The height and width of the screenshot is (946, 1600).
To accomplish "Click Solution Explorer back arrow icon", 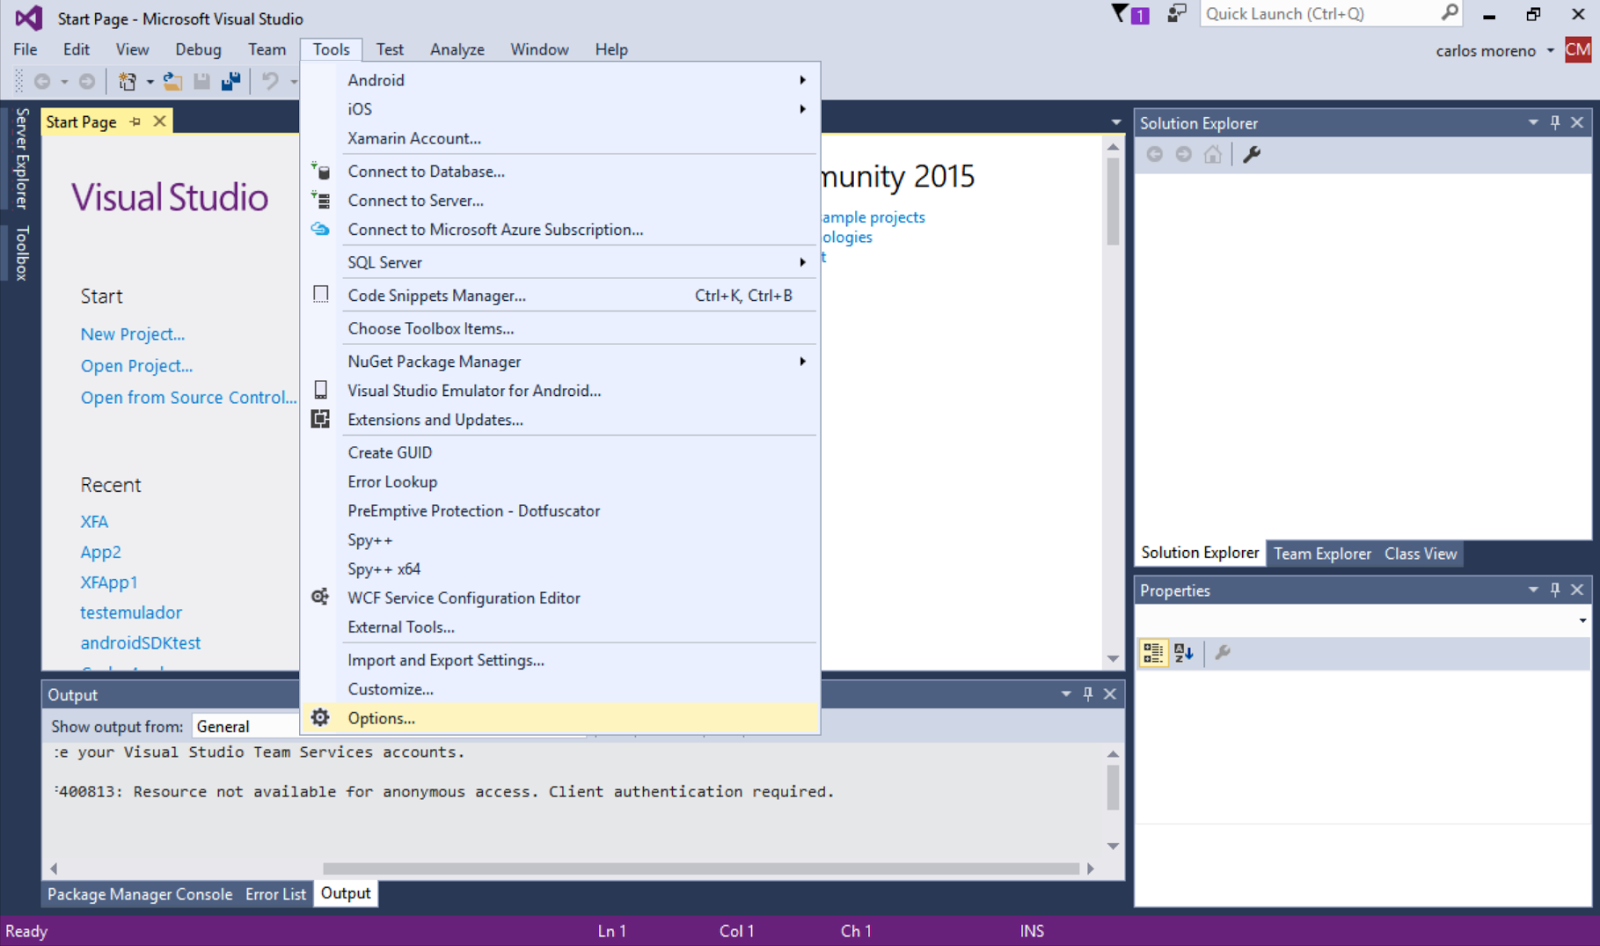I will point(1155,154).
